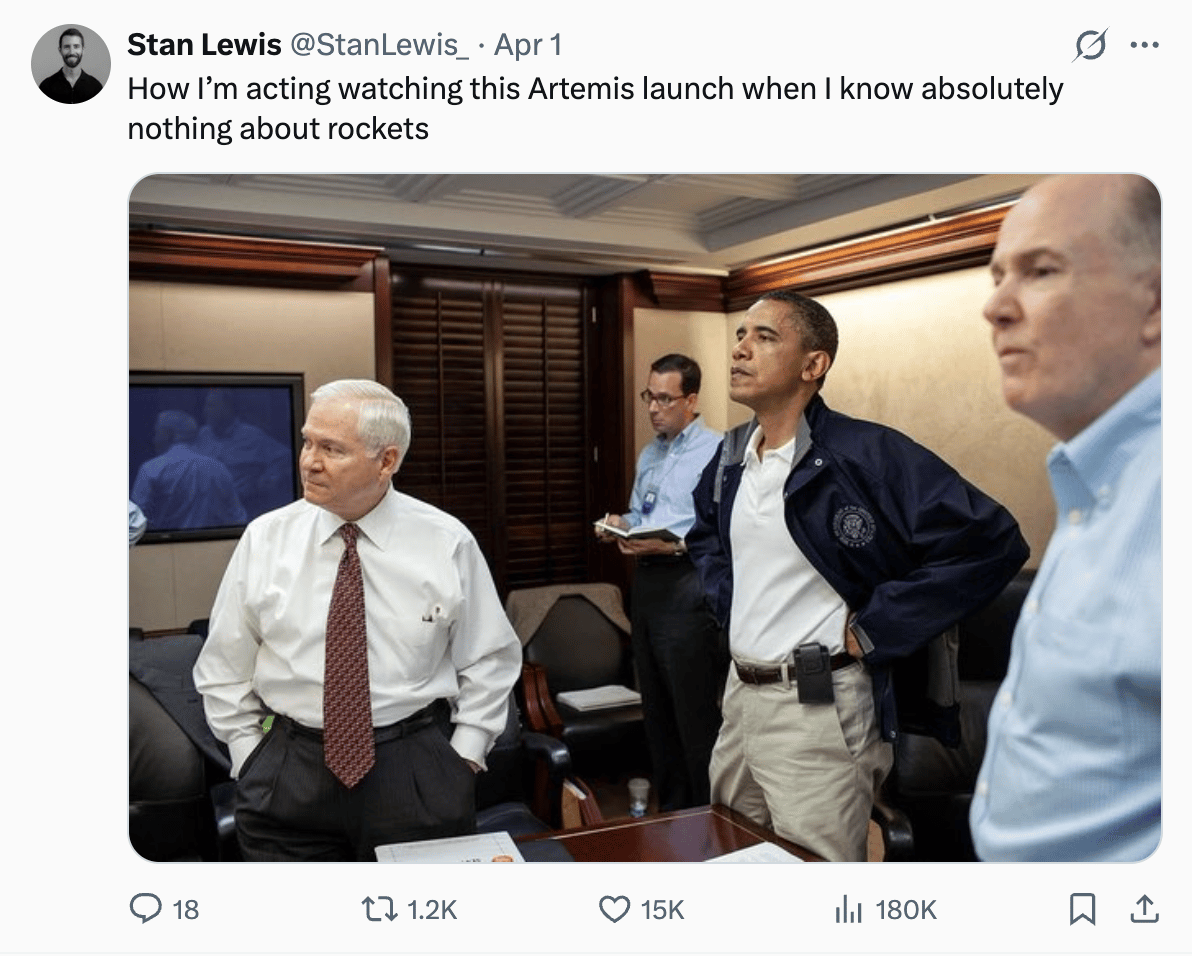1192x956 pixels.
Task: Open the attached situation room photo
Action: point(644,517)
